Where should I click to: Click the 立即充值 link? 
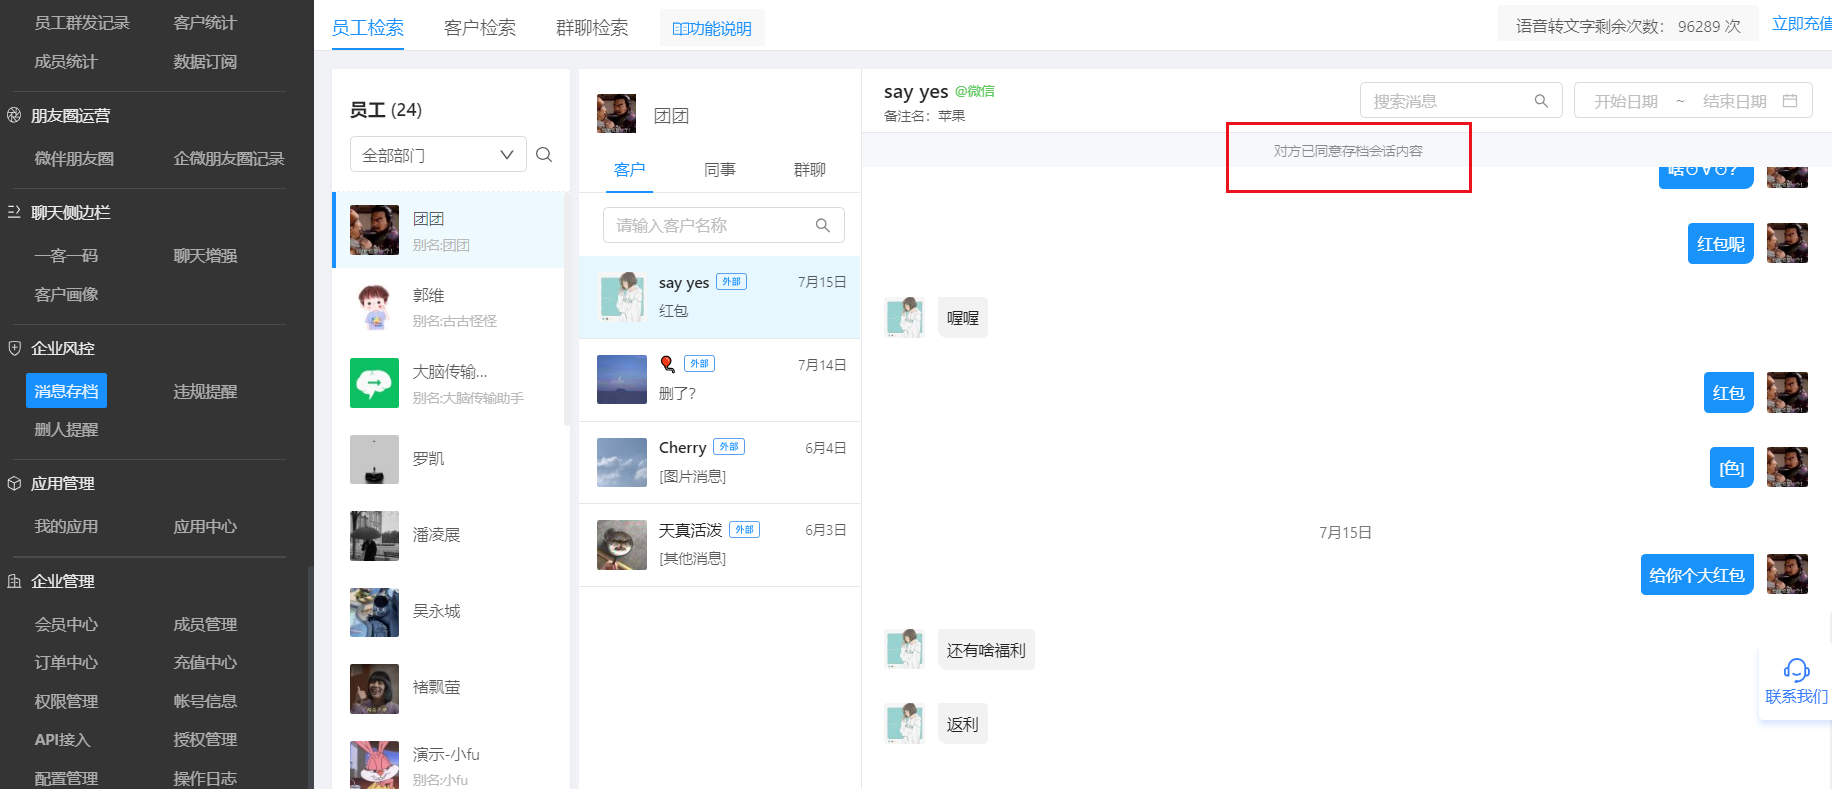coord(1802,24)
